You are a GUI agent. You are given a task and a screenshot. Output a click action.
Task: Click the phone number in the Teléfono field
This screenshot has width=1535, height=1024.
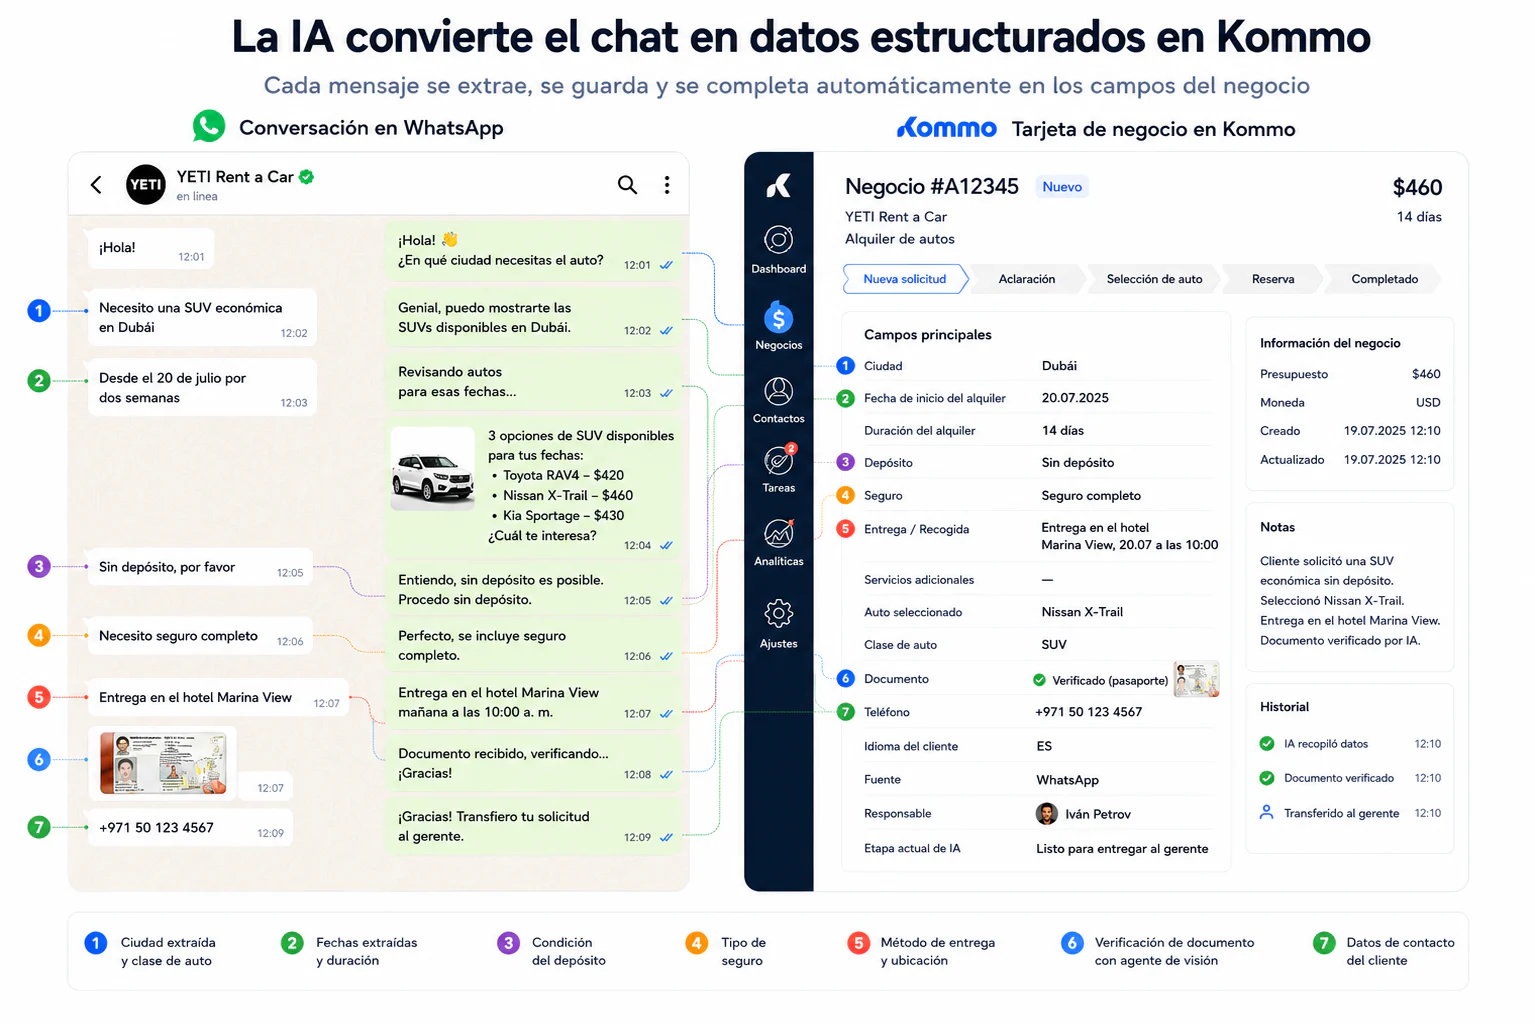(x=1088, y=712)
